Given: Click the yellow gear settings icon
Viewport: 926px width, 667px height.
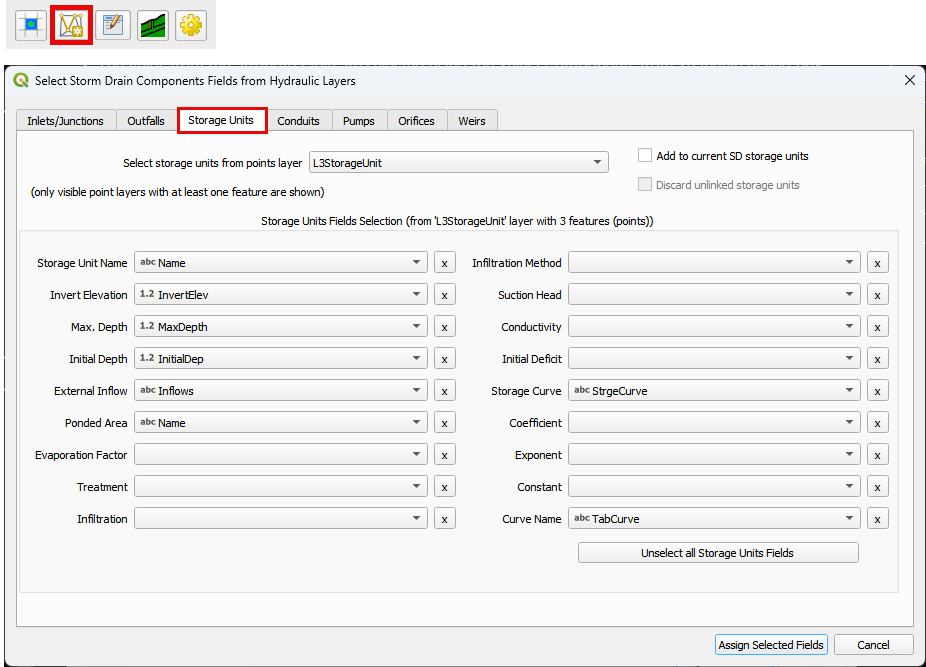Looking at the screenshot, I should pos(191,25).
